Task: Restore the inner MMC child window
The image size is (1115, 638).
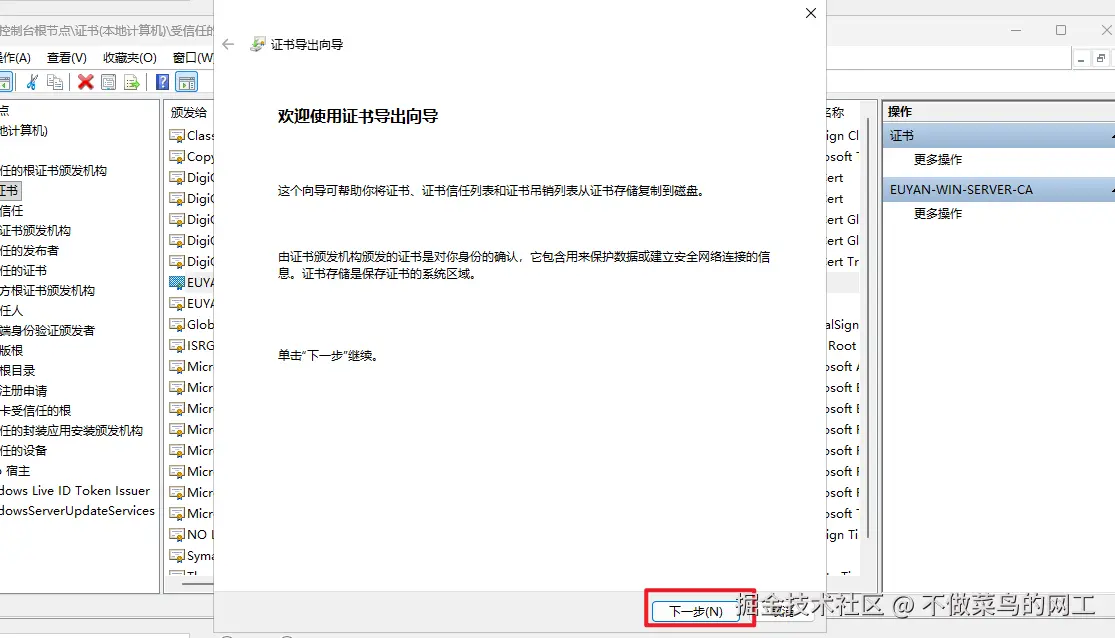Action: 1101,59
